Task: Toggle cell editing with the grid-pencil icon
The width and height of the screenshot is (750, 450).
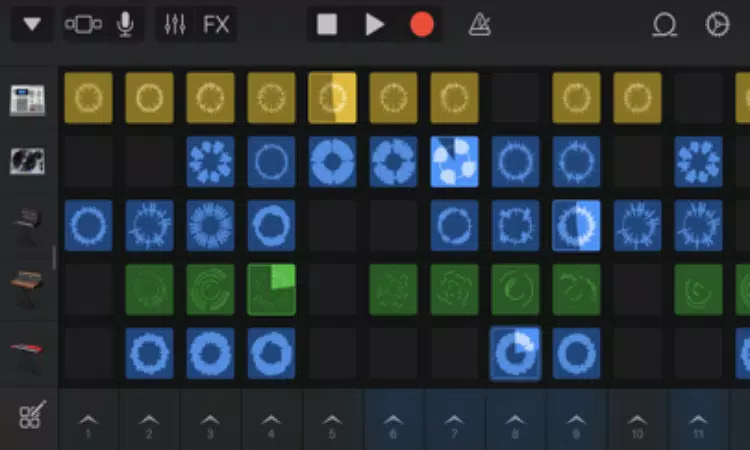Action: coord(32,415)
